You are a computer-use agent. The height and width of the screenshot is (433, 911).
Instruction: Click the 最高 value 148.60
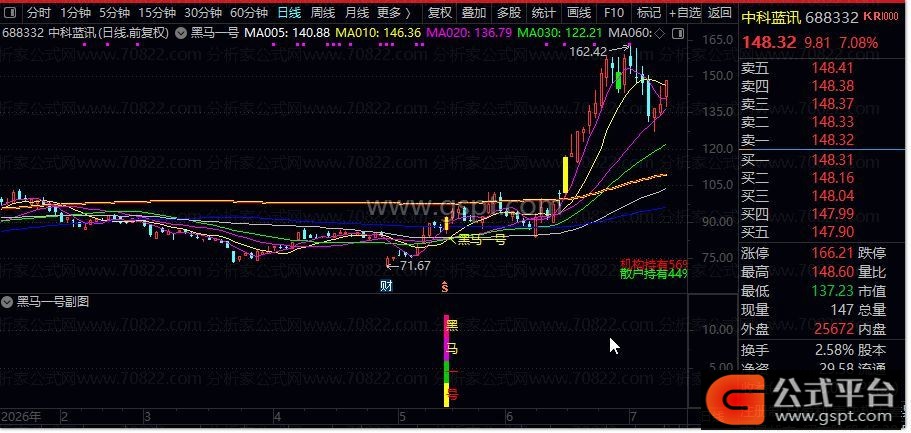point(833,272)
